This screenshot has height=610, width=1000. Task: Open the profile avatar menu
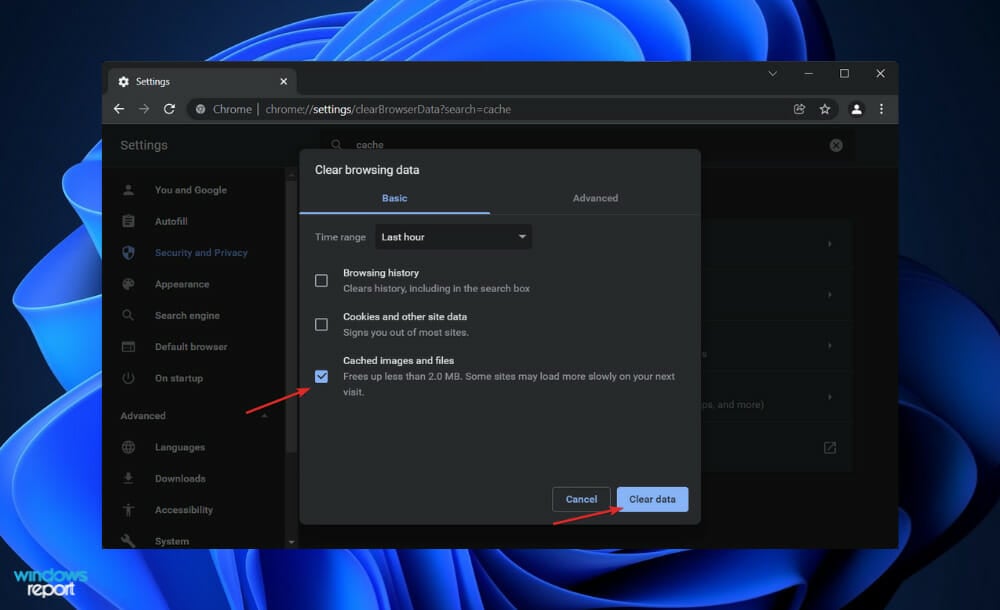[x=857, y=109]
